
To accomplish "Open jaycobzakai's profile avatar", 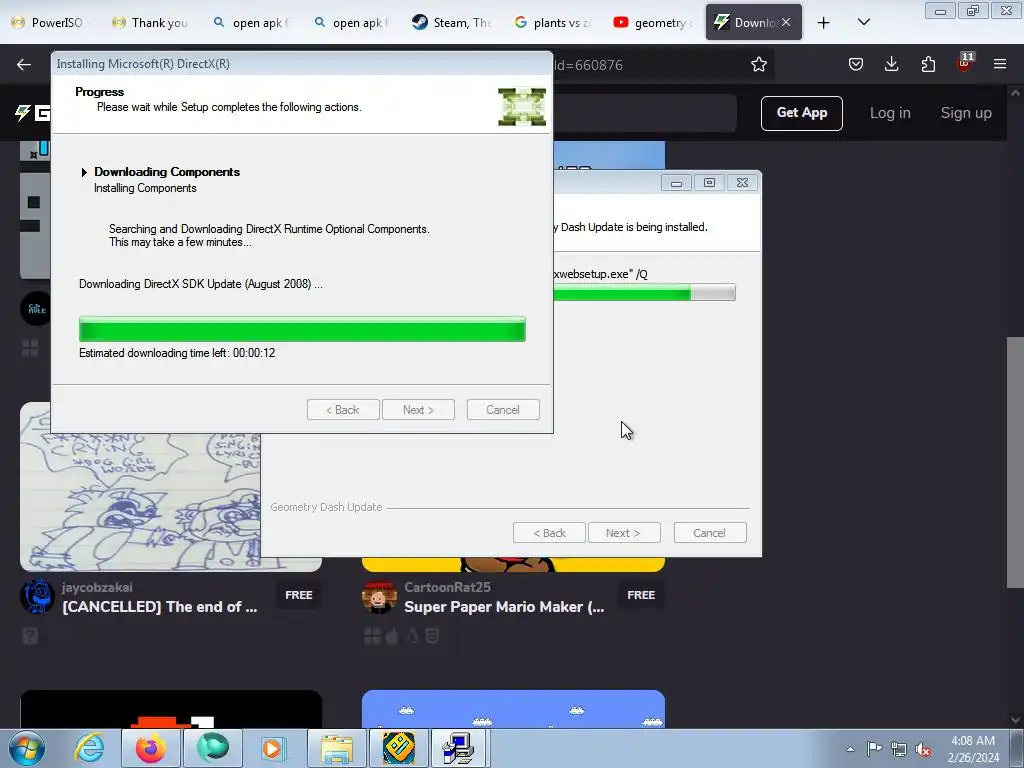I will click(37, 597).
